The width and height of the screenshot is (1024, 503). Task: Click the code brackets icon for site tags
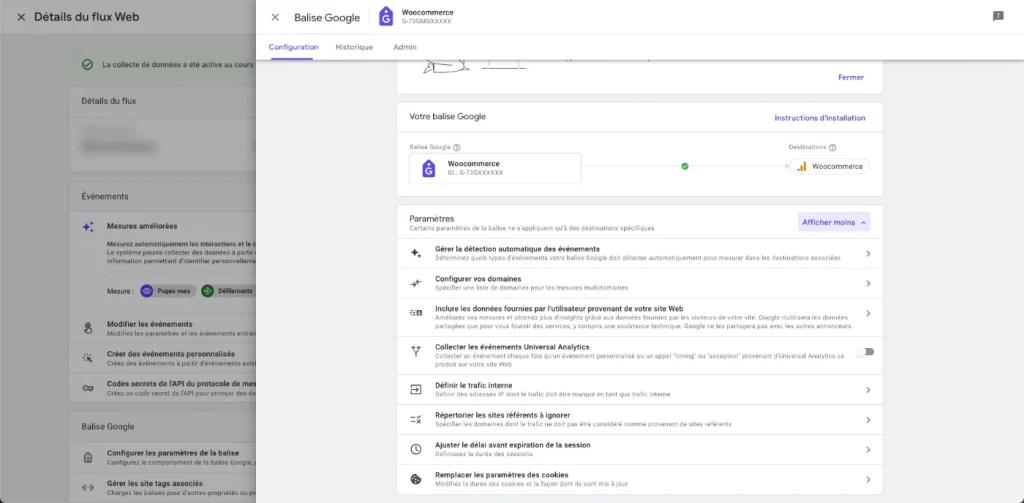point(88,487)
